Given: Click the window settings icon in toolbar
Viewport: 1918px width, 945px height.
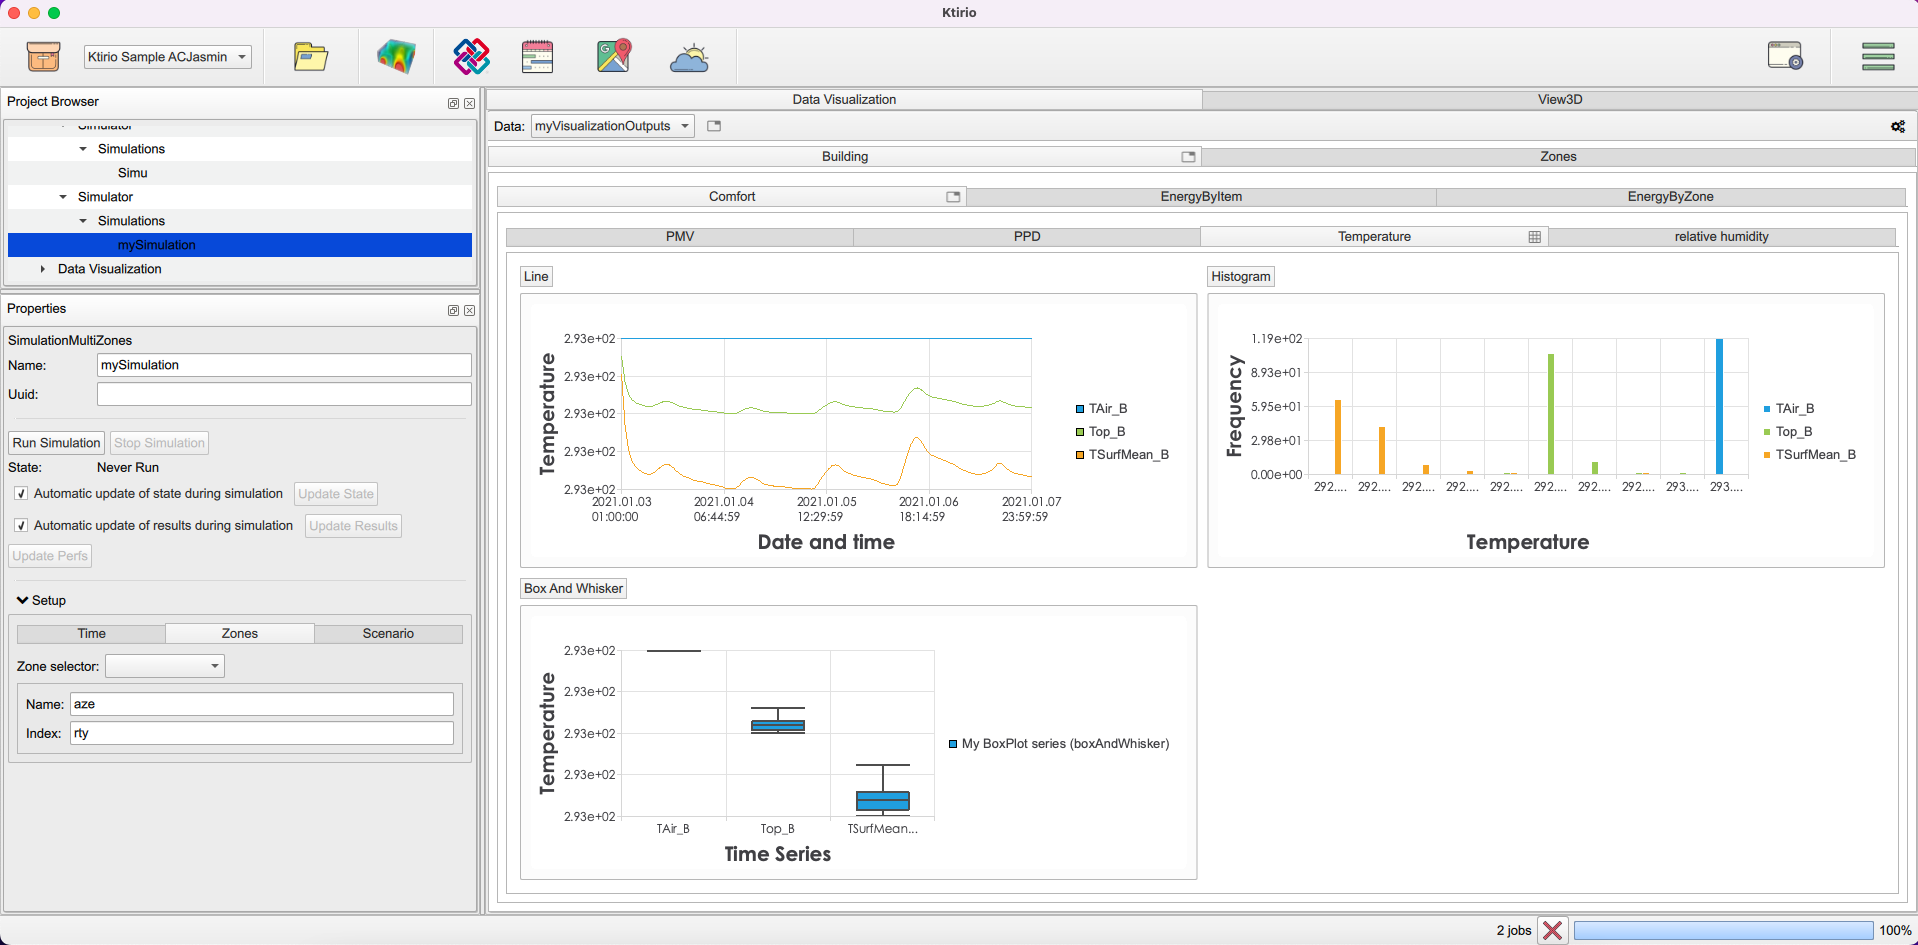Looking at the screenshot, I should [1784, 56].
